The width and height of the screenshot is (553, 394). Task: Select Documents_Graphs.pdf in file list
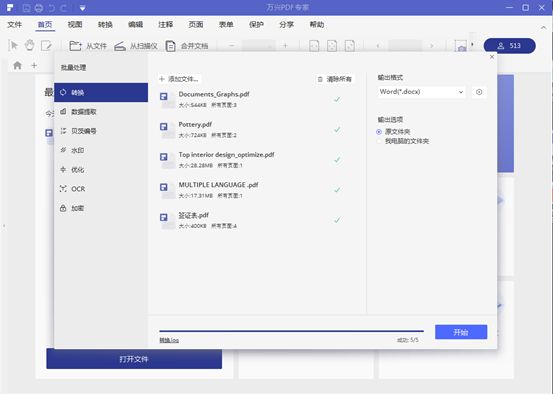[x=257, y=99]
